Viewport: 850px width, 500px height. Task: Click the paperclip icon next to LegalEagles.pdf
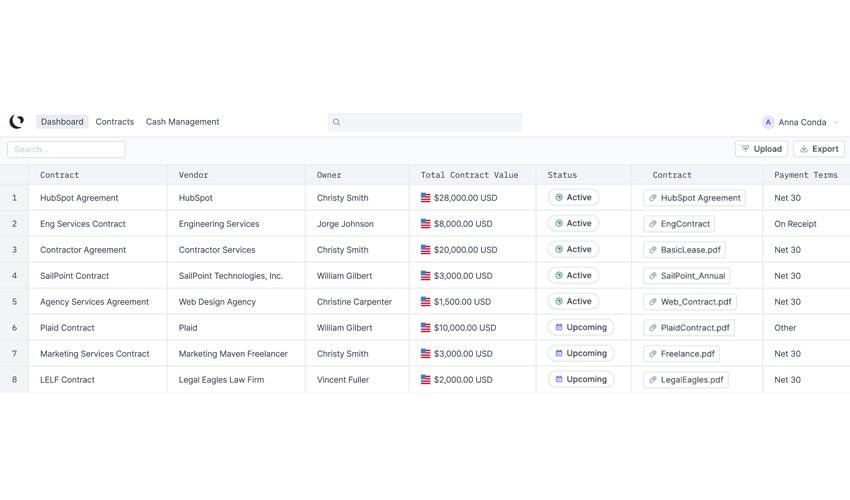pos(653,380)
